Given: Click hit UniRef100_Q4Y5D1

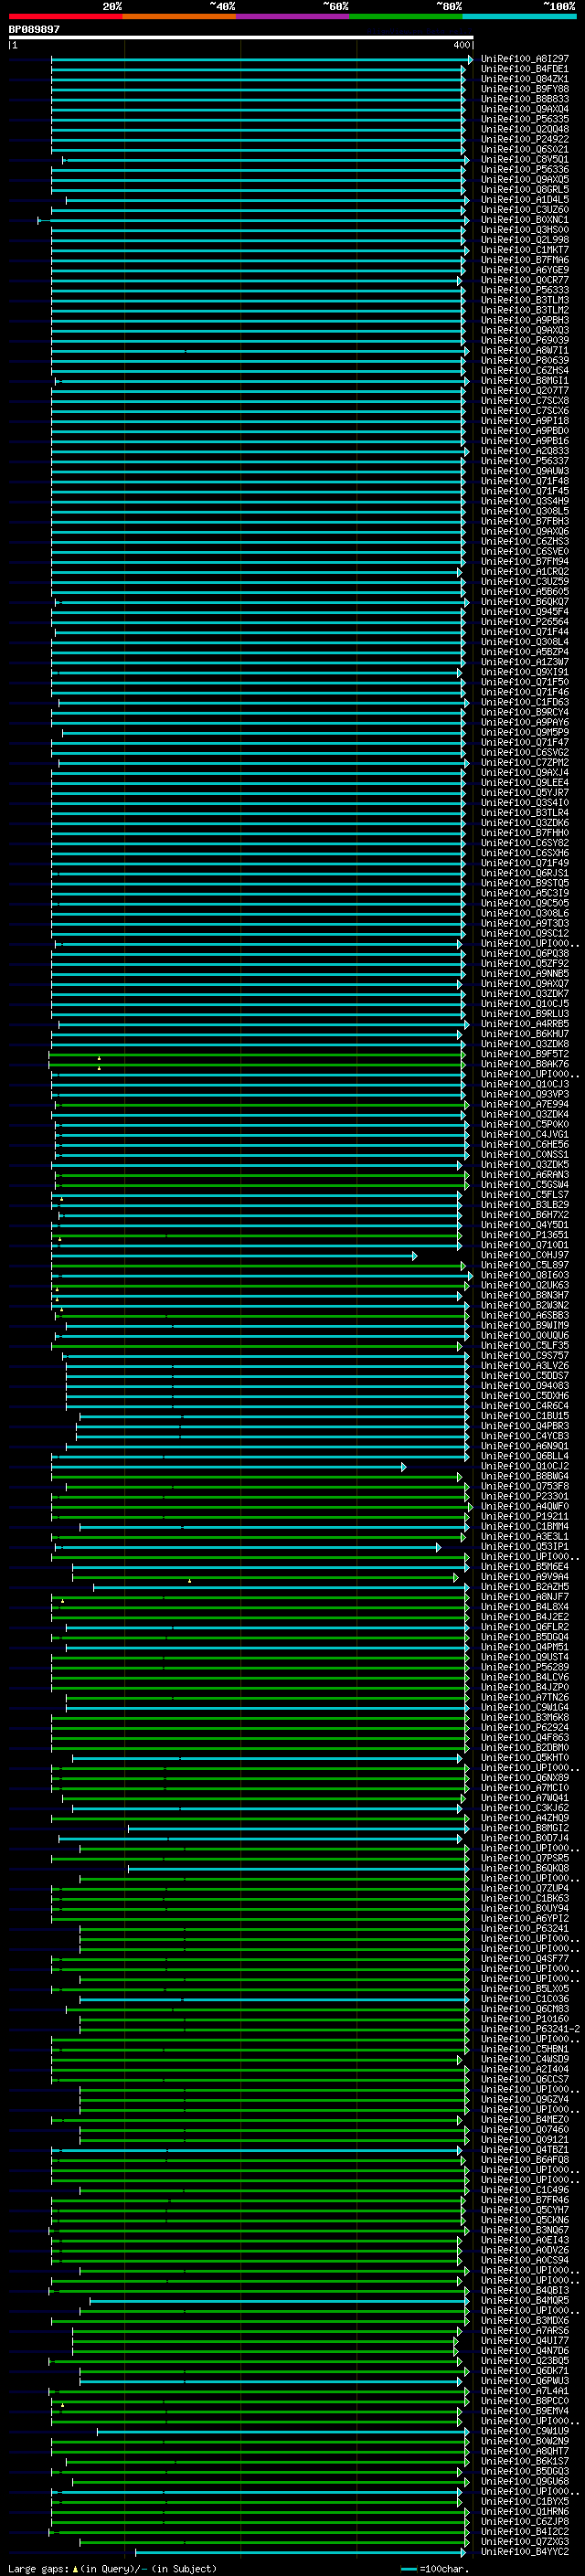Looking at the screenshot, I should (524, 1225).
